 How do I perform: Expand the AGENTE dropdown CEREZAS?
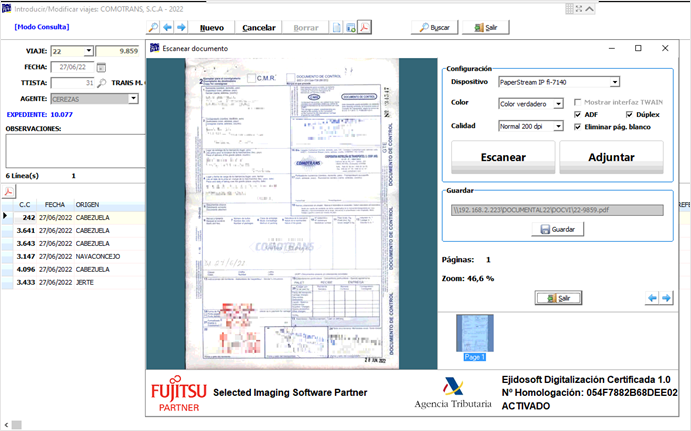tap(133, 99)
